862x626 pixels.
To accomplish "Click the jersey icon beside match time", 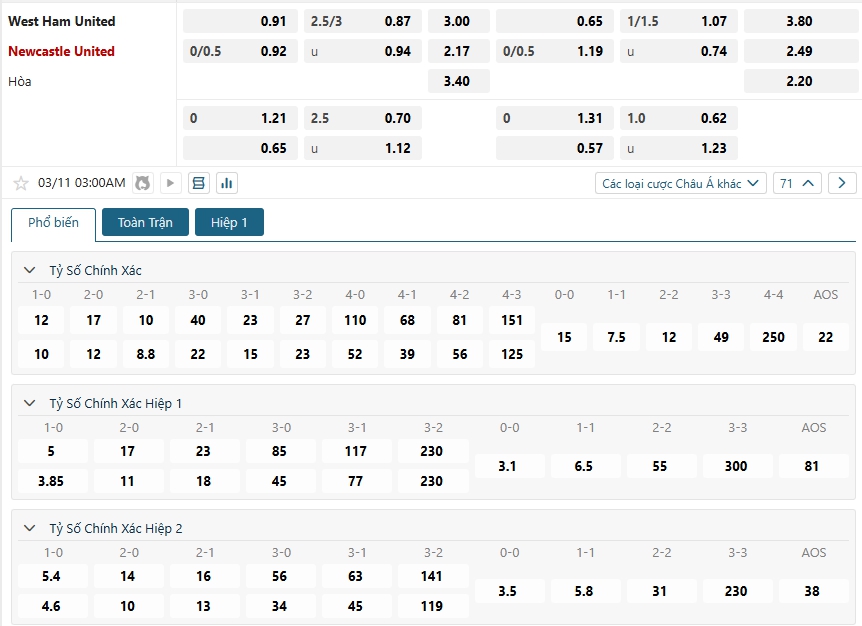I will click(x=143, y=183).
